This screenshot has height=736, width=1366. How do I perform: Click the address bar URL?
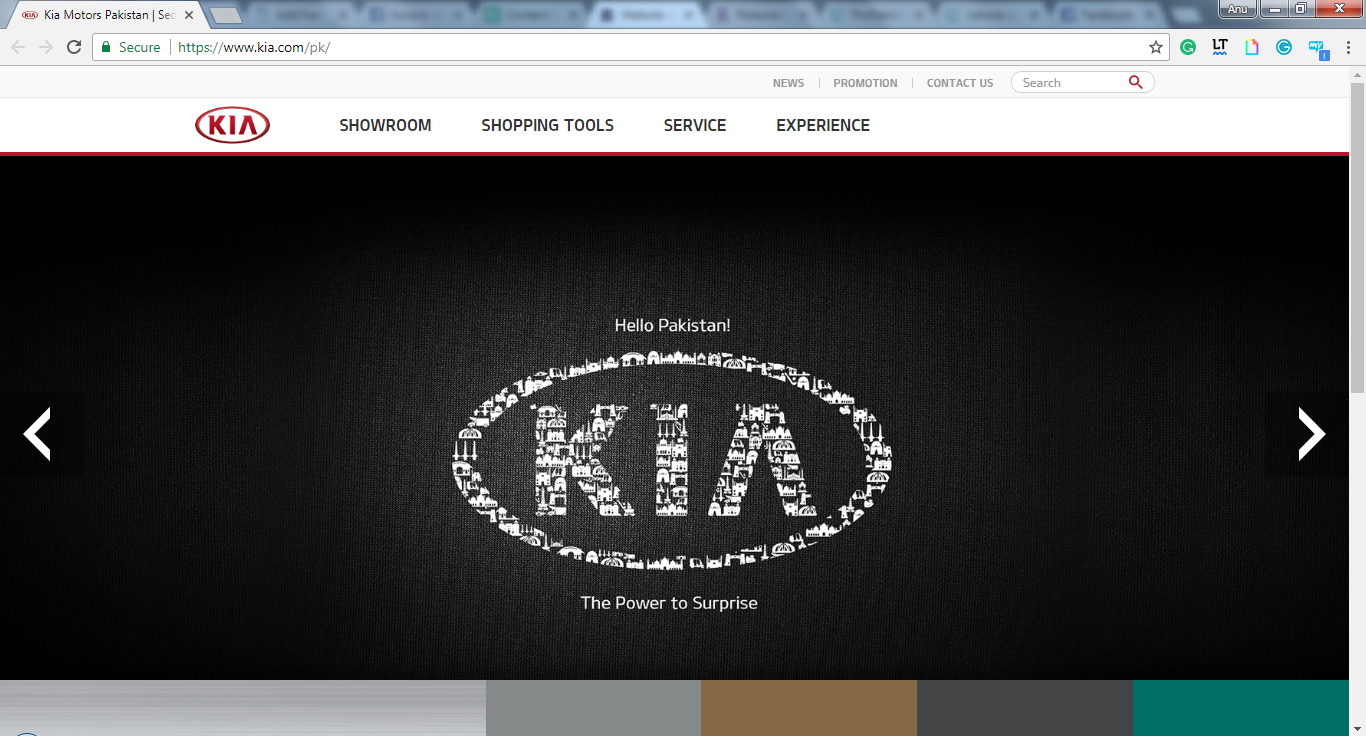(x=254, y=47)
